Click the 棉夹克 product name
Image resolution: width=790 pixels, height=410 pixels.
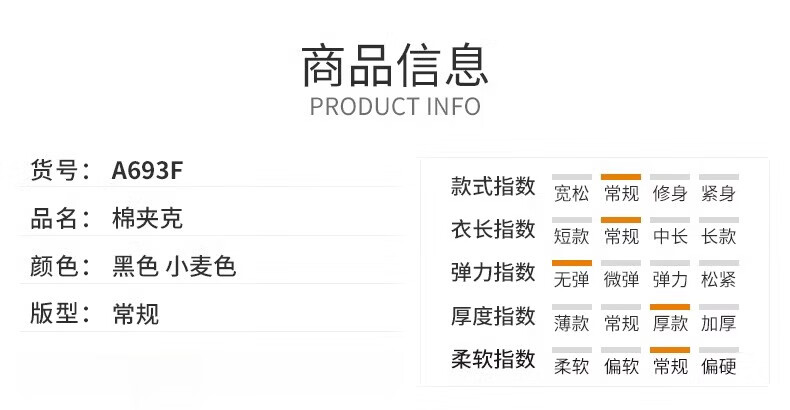click(147, 218)
